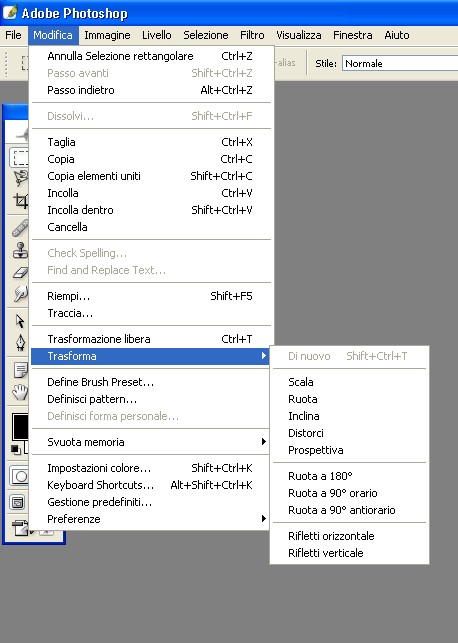Choose Scala in Trasforma submenu
This screenshot has height=643, width=458.
(x=349, y=382)
